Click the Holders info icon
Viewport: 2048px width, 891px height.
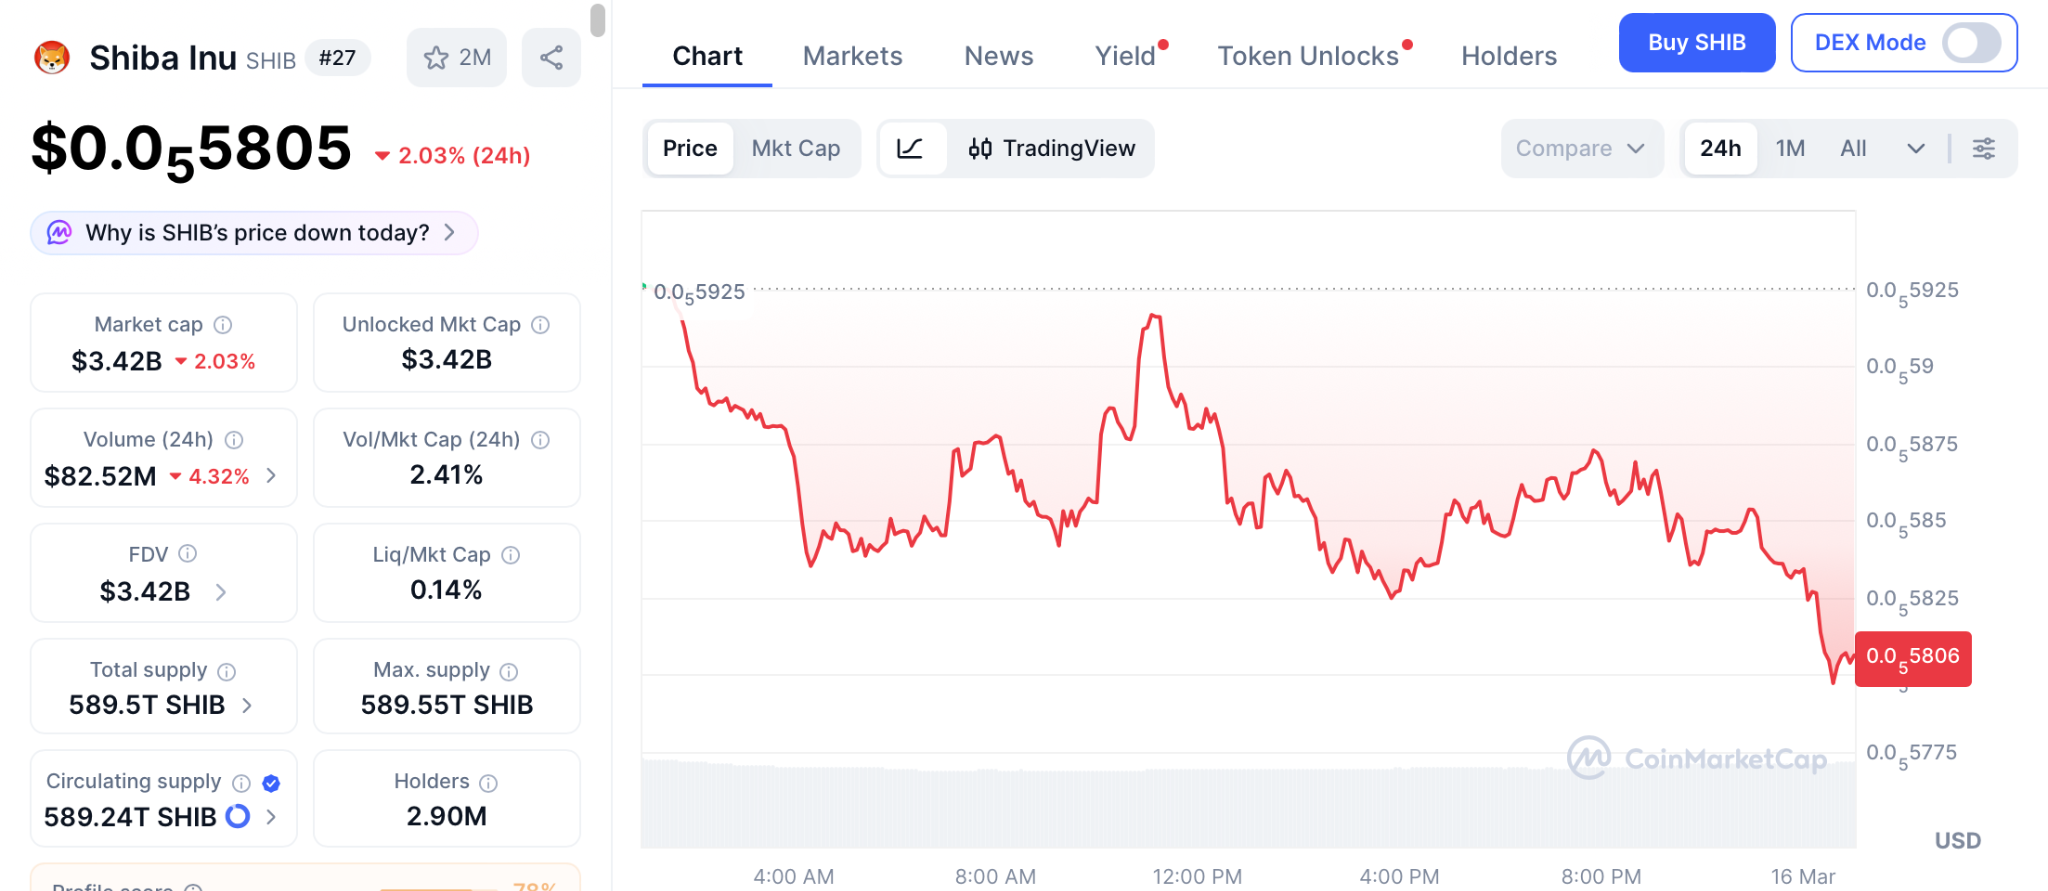pos(488,782)
